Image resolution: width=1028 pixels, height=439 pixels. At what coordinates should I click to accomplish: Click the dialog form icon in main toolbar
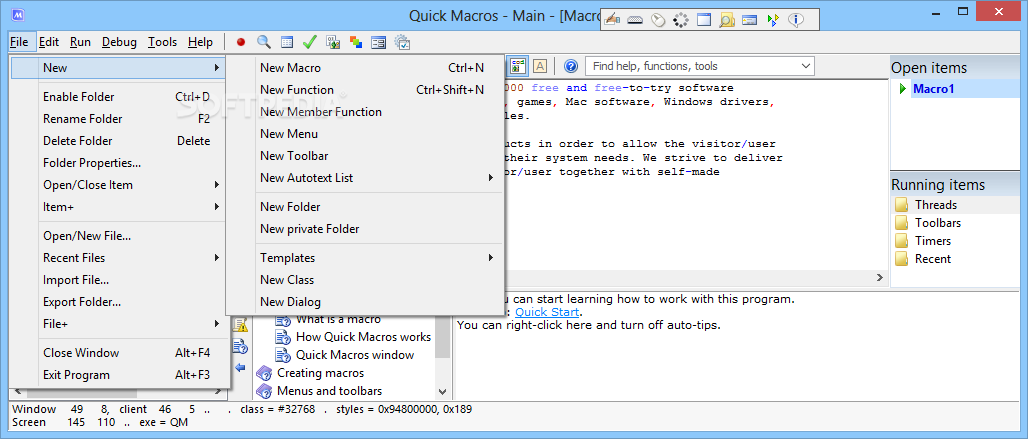click(378, 42)
